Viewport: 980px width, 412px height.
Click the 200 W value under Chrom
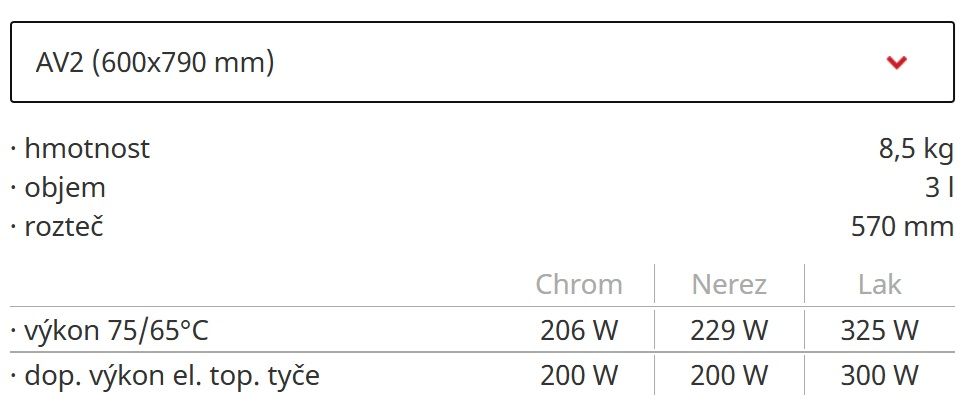click(579, 376)
